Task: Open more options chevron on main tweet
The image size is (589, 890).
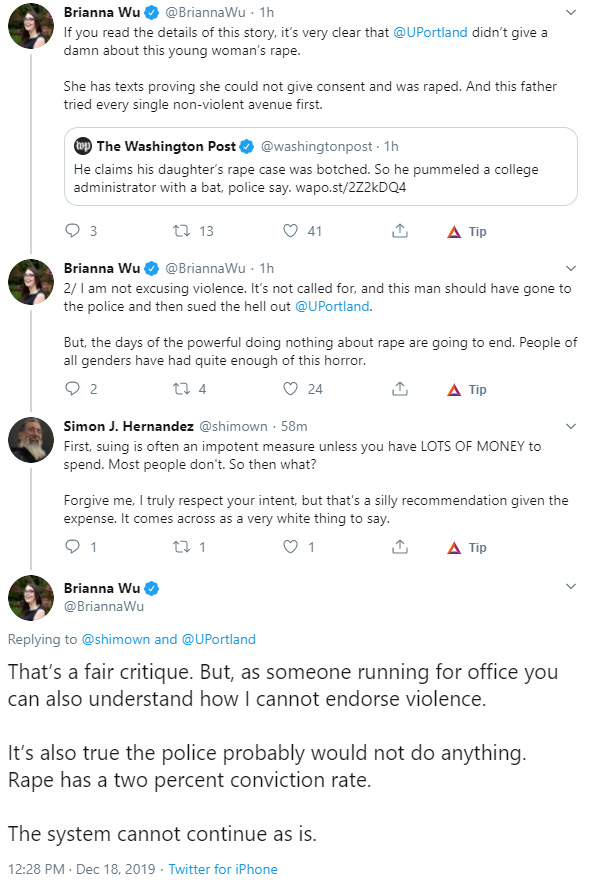Action: tap(571, 586)
